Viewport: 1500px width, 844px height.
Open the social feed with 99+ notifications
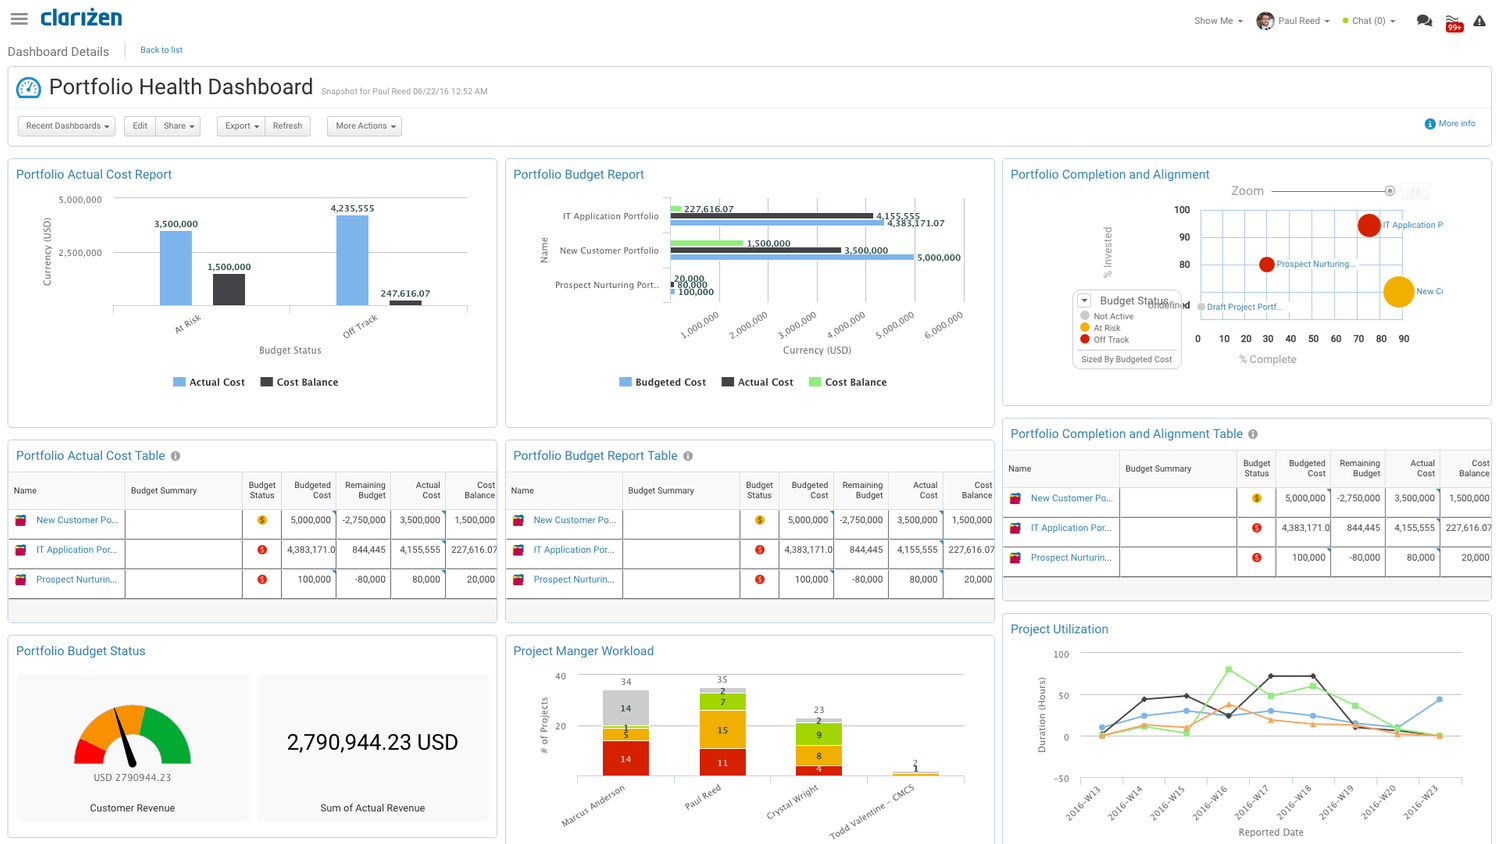tap(1454, 20)
